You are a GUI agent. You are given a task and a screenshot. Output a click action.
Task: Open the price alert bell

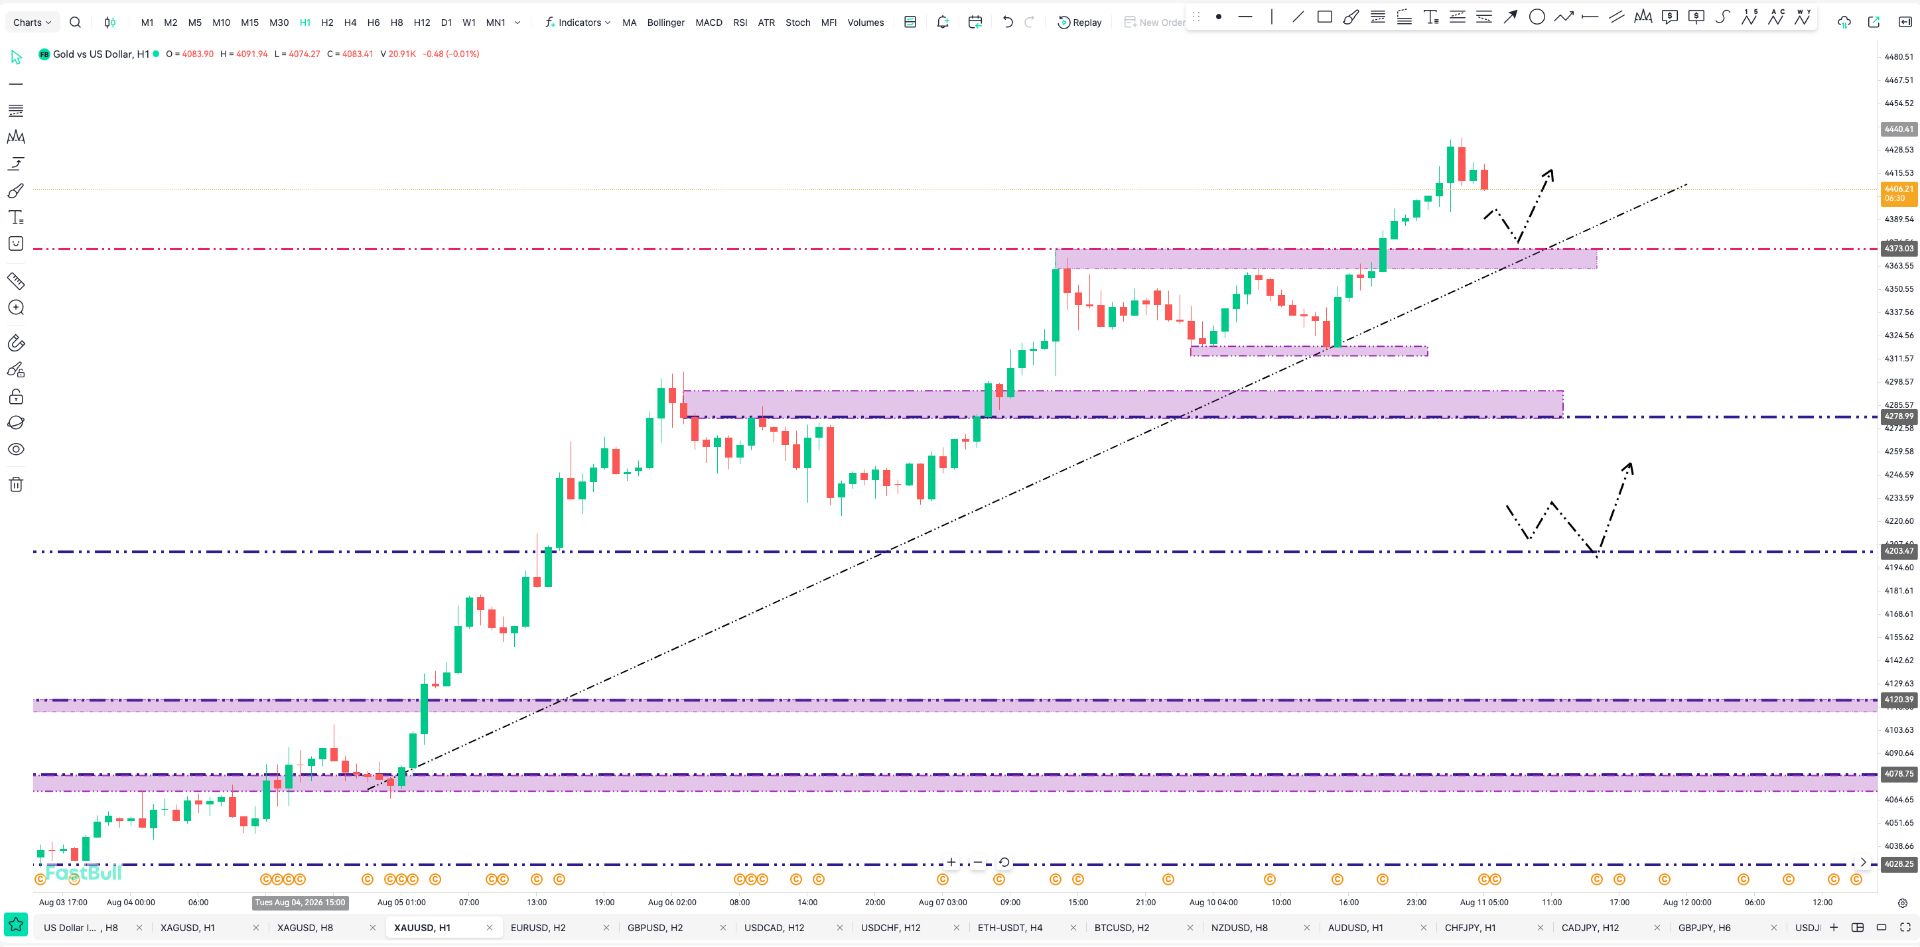(x=942, y=22)
